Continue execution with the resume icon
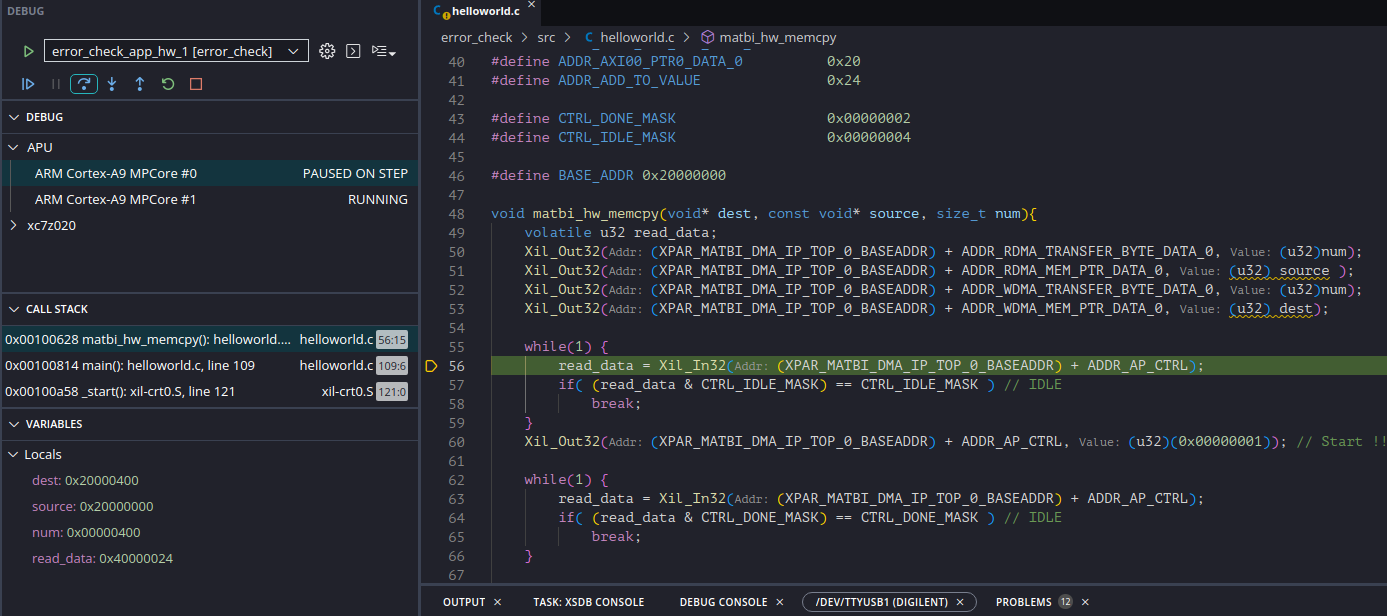The height and width of the screenshot is (616, 1387). (28, 84)
